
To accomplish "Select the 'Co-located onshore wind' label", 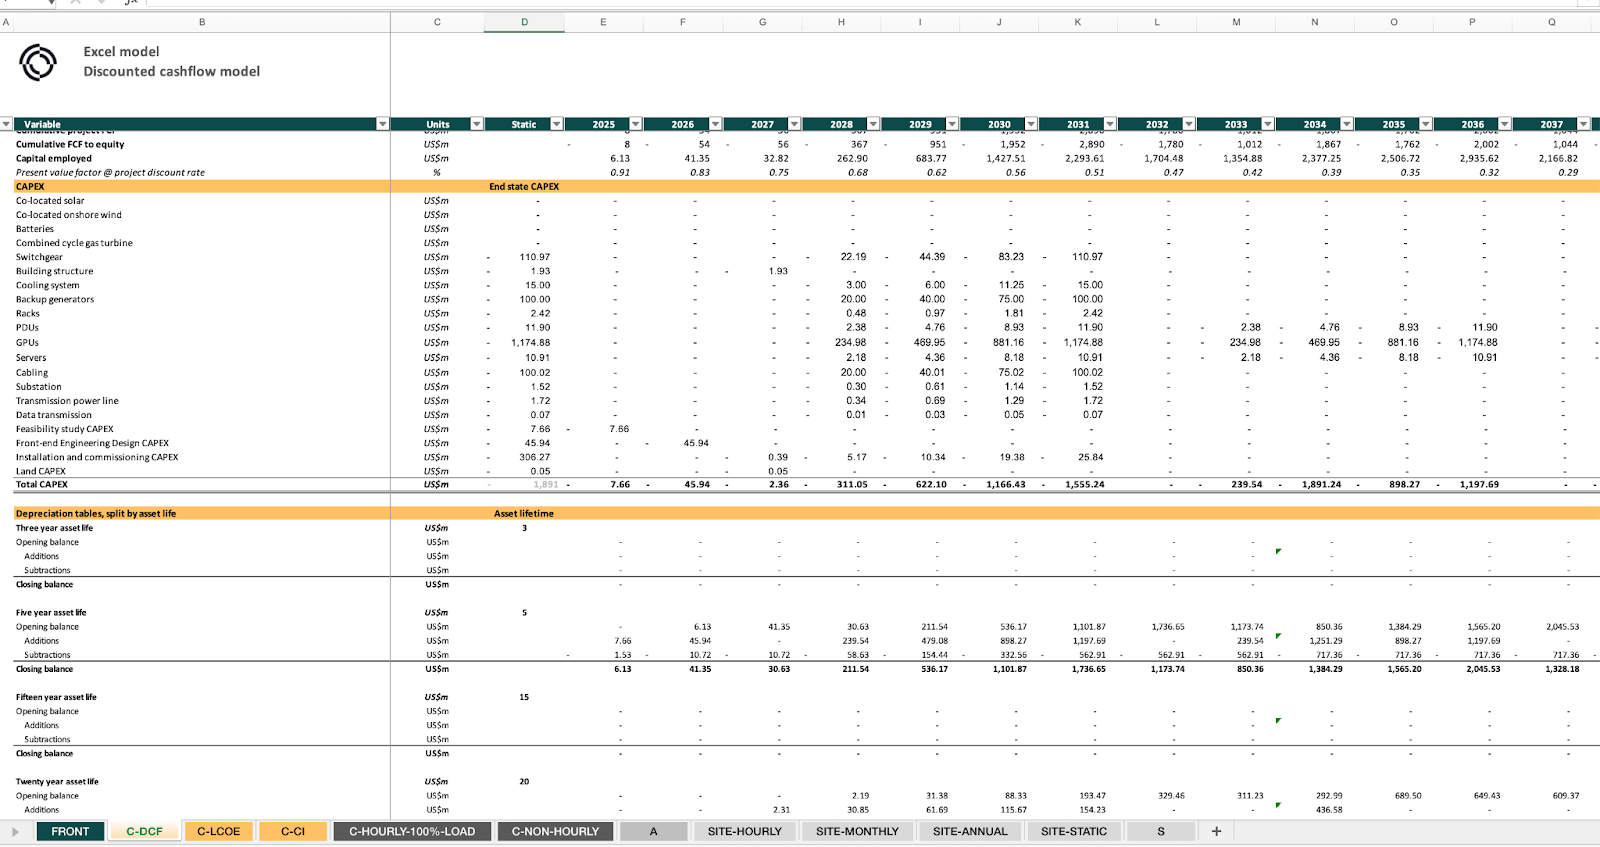I will [x=69, y=214].
